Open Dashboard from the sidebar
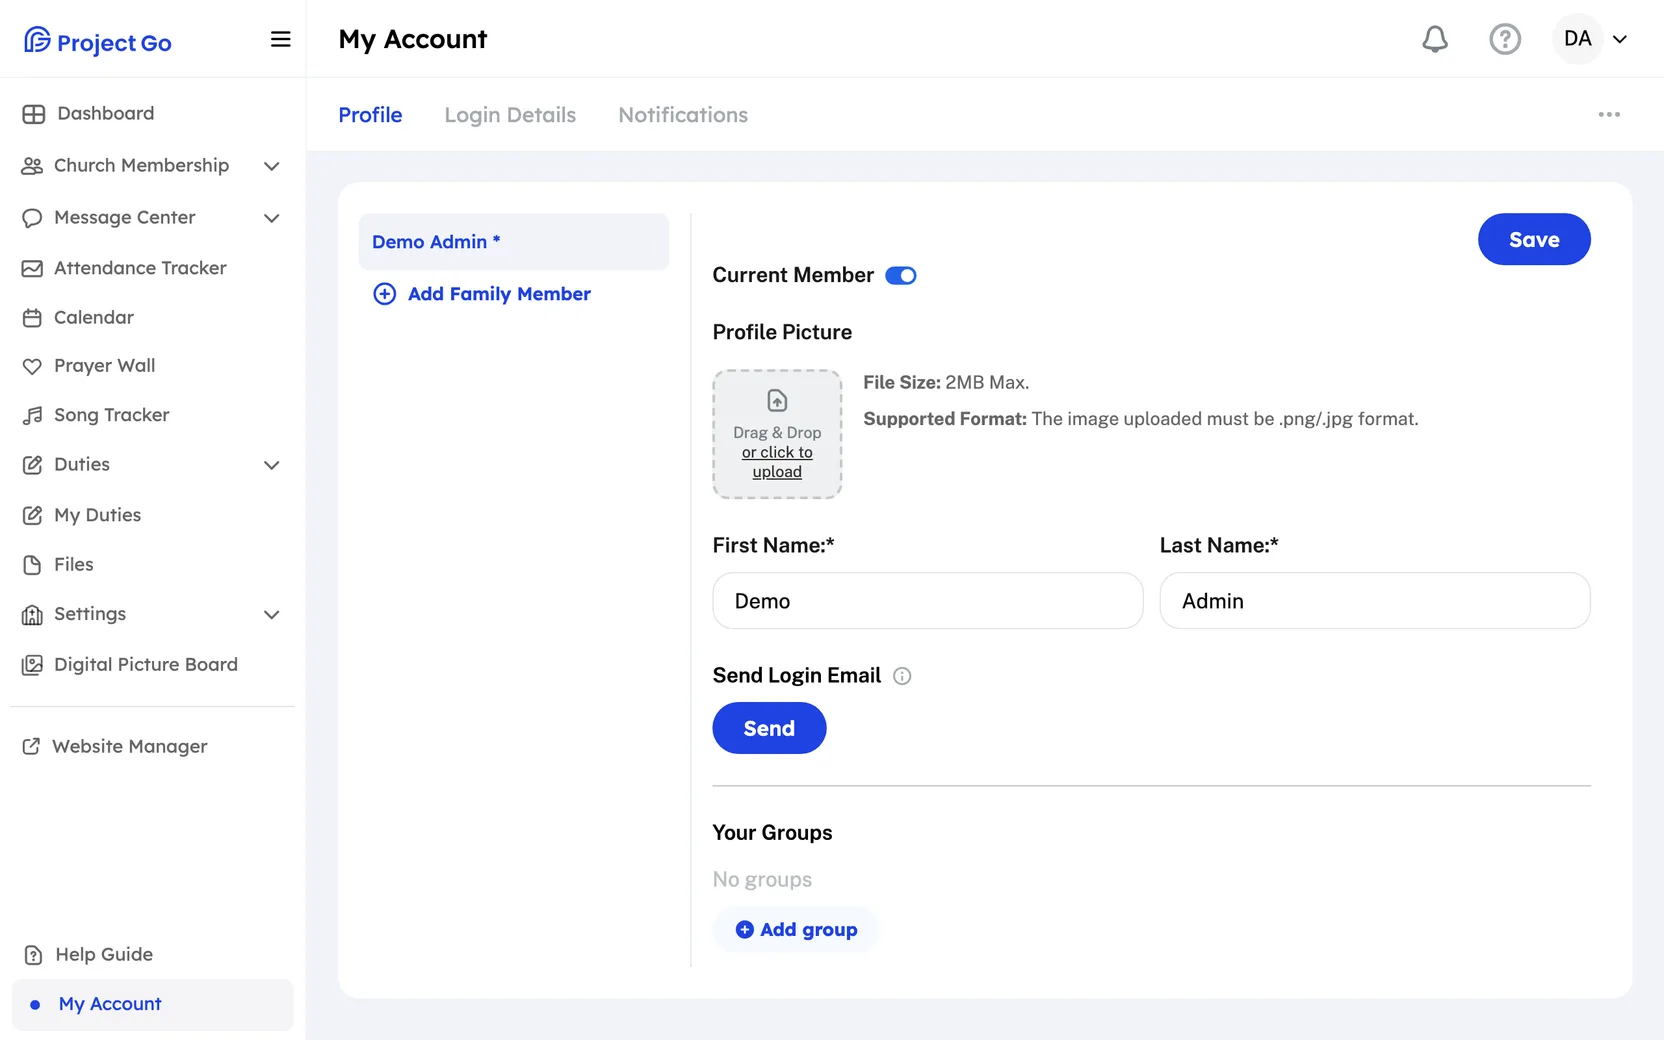 [x=88, y=114]
